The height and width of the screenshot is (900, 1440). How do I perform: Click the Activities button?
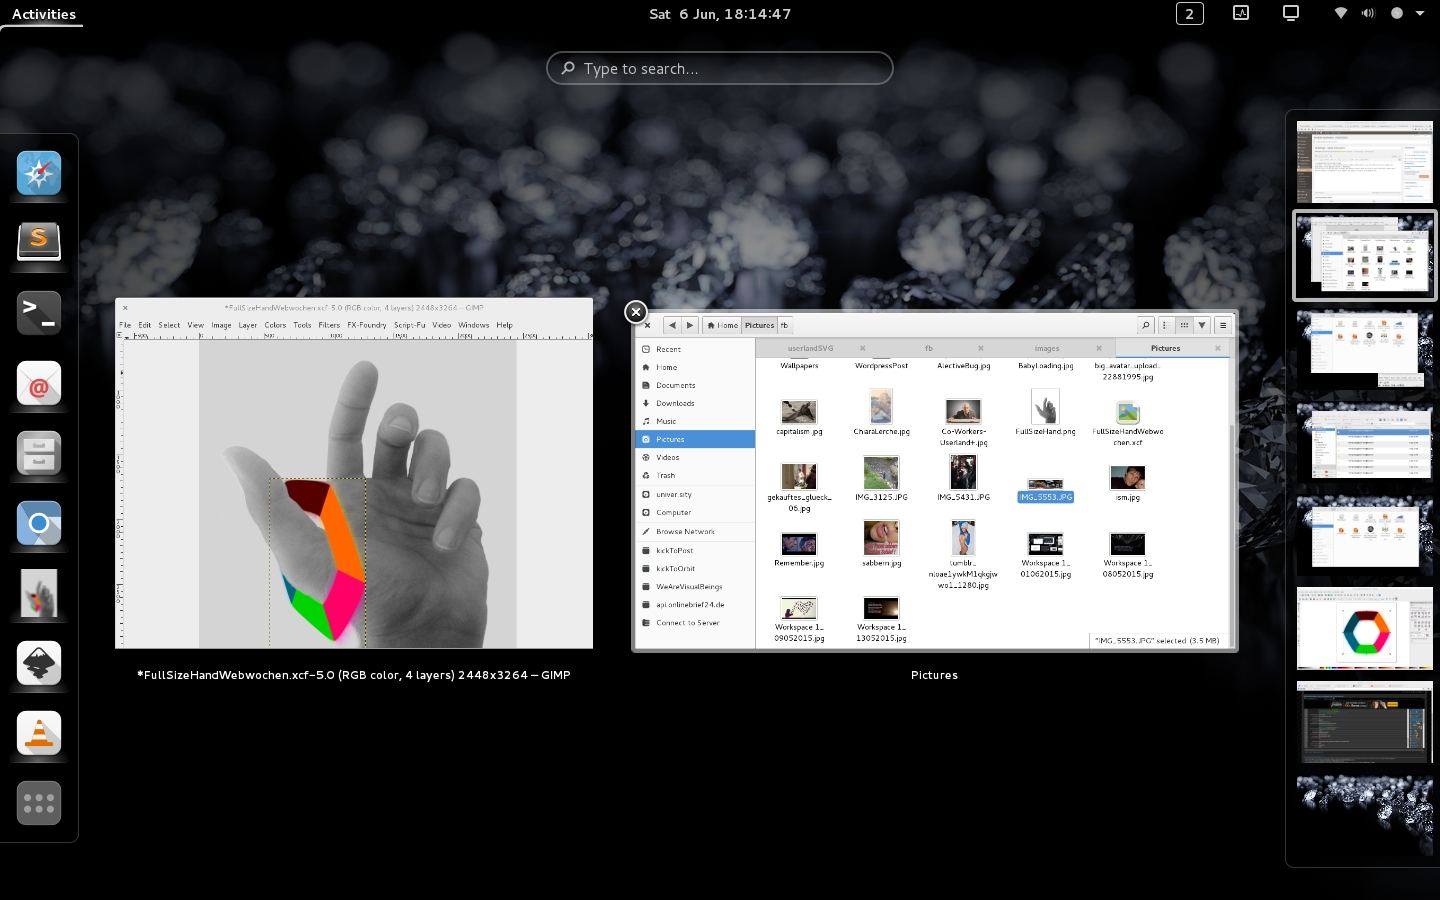click(44, 14)
